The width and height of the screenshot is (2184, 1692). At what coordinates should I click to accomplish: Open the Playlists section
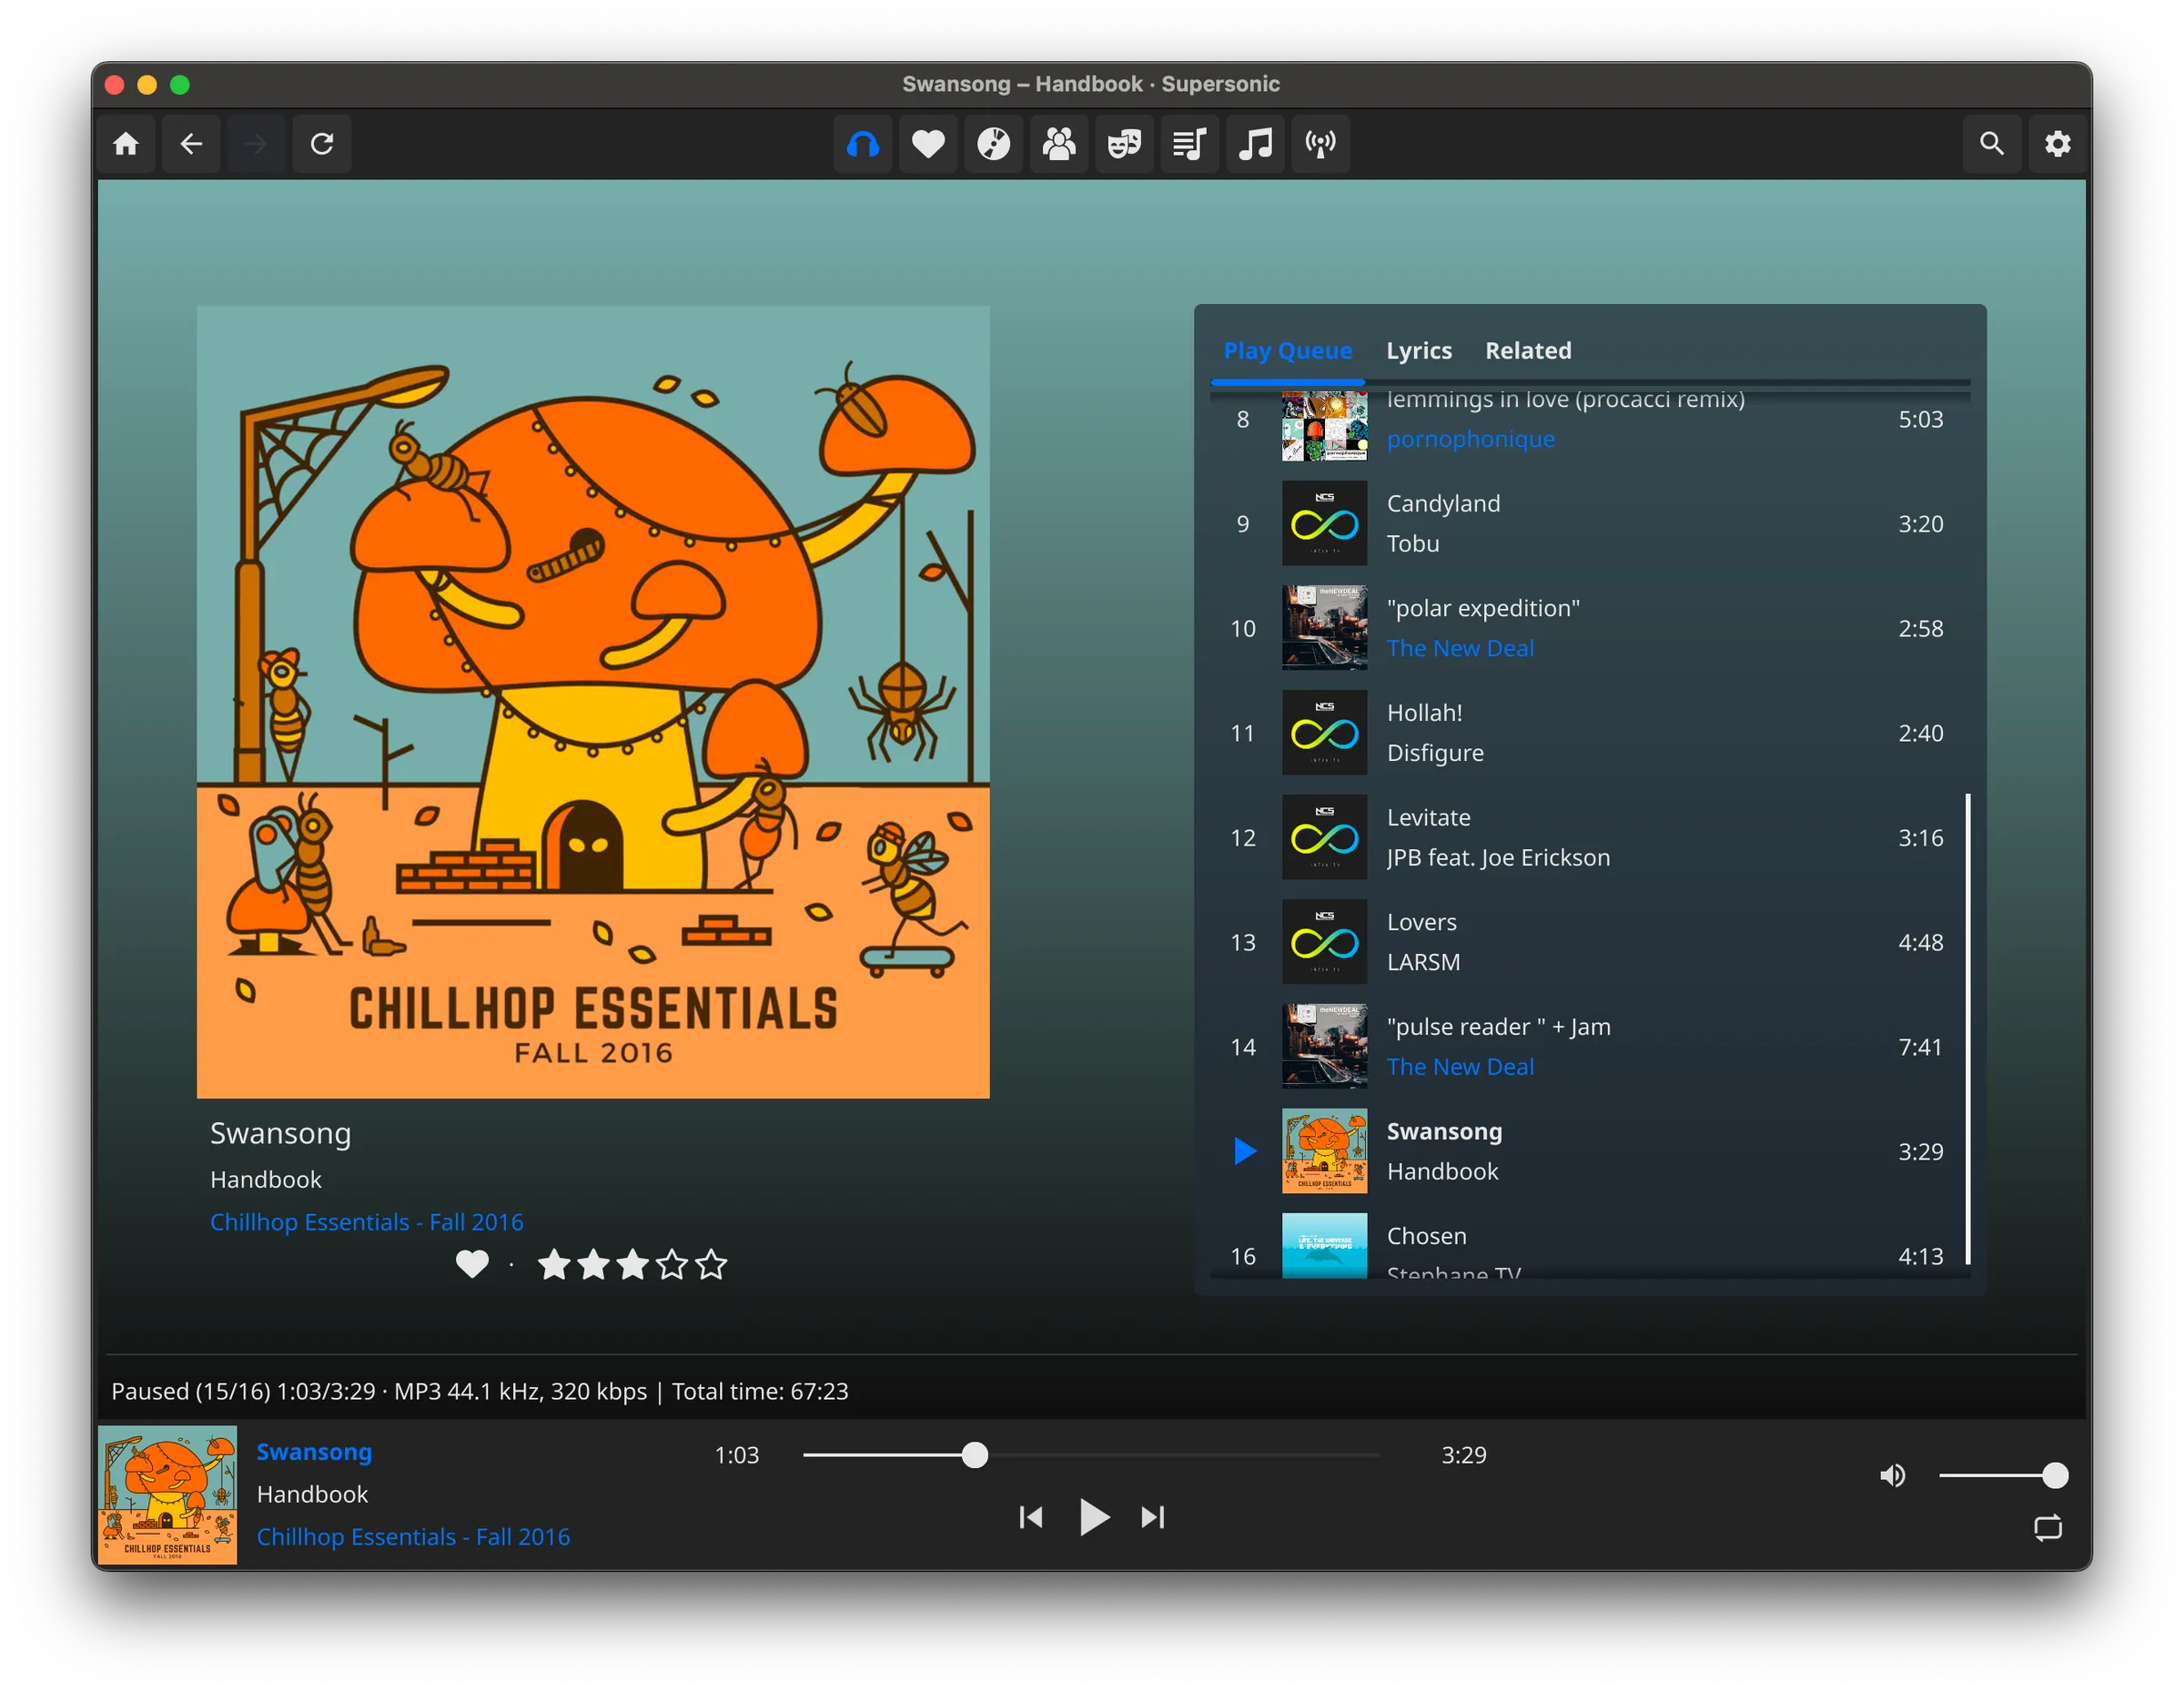[1189, 143]
